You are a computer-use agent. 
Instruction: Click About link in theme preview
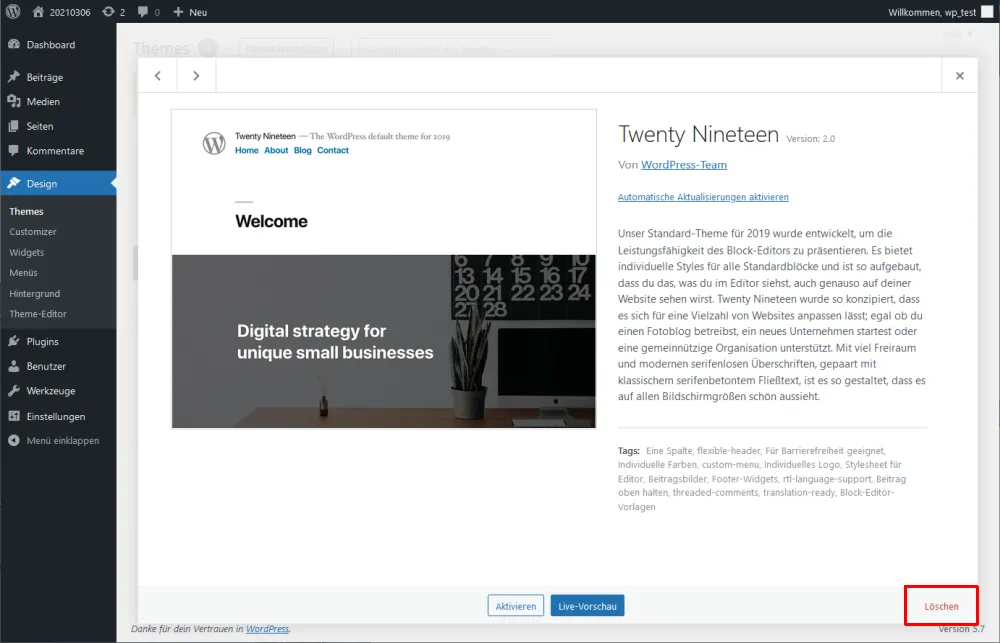(x=276, y=151)
